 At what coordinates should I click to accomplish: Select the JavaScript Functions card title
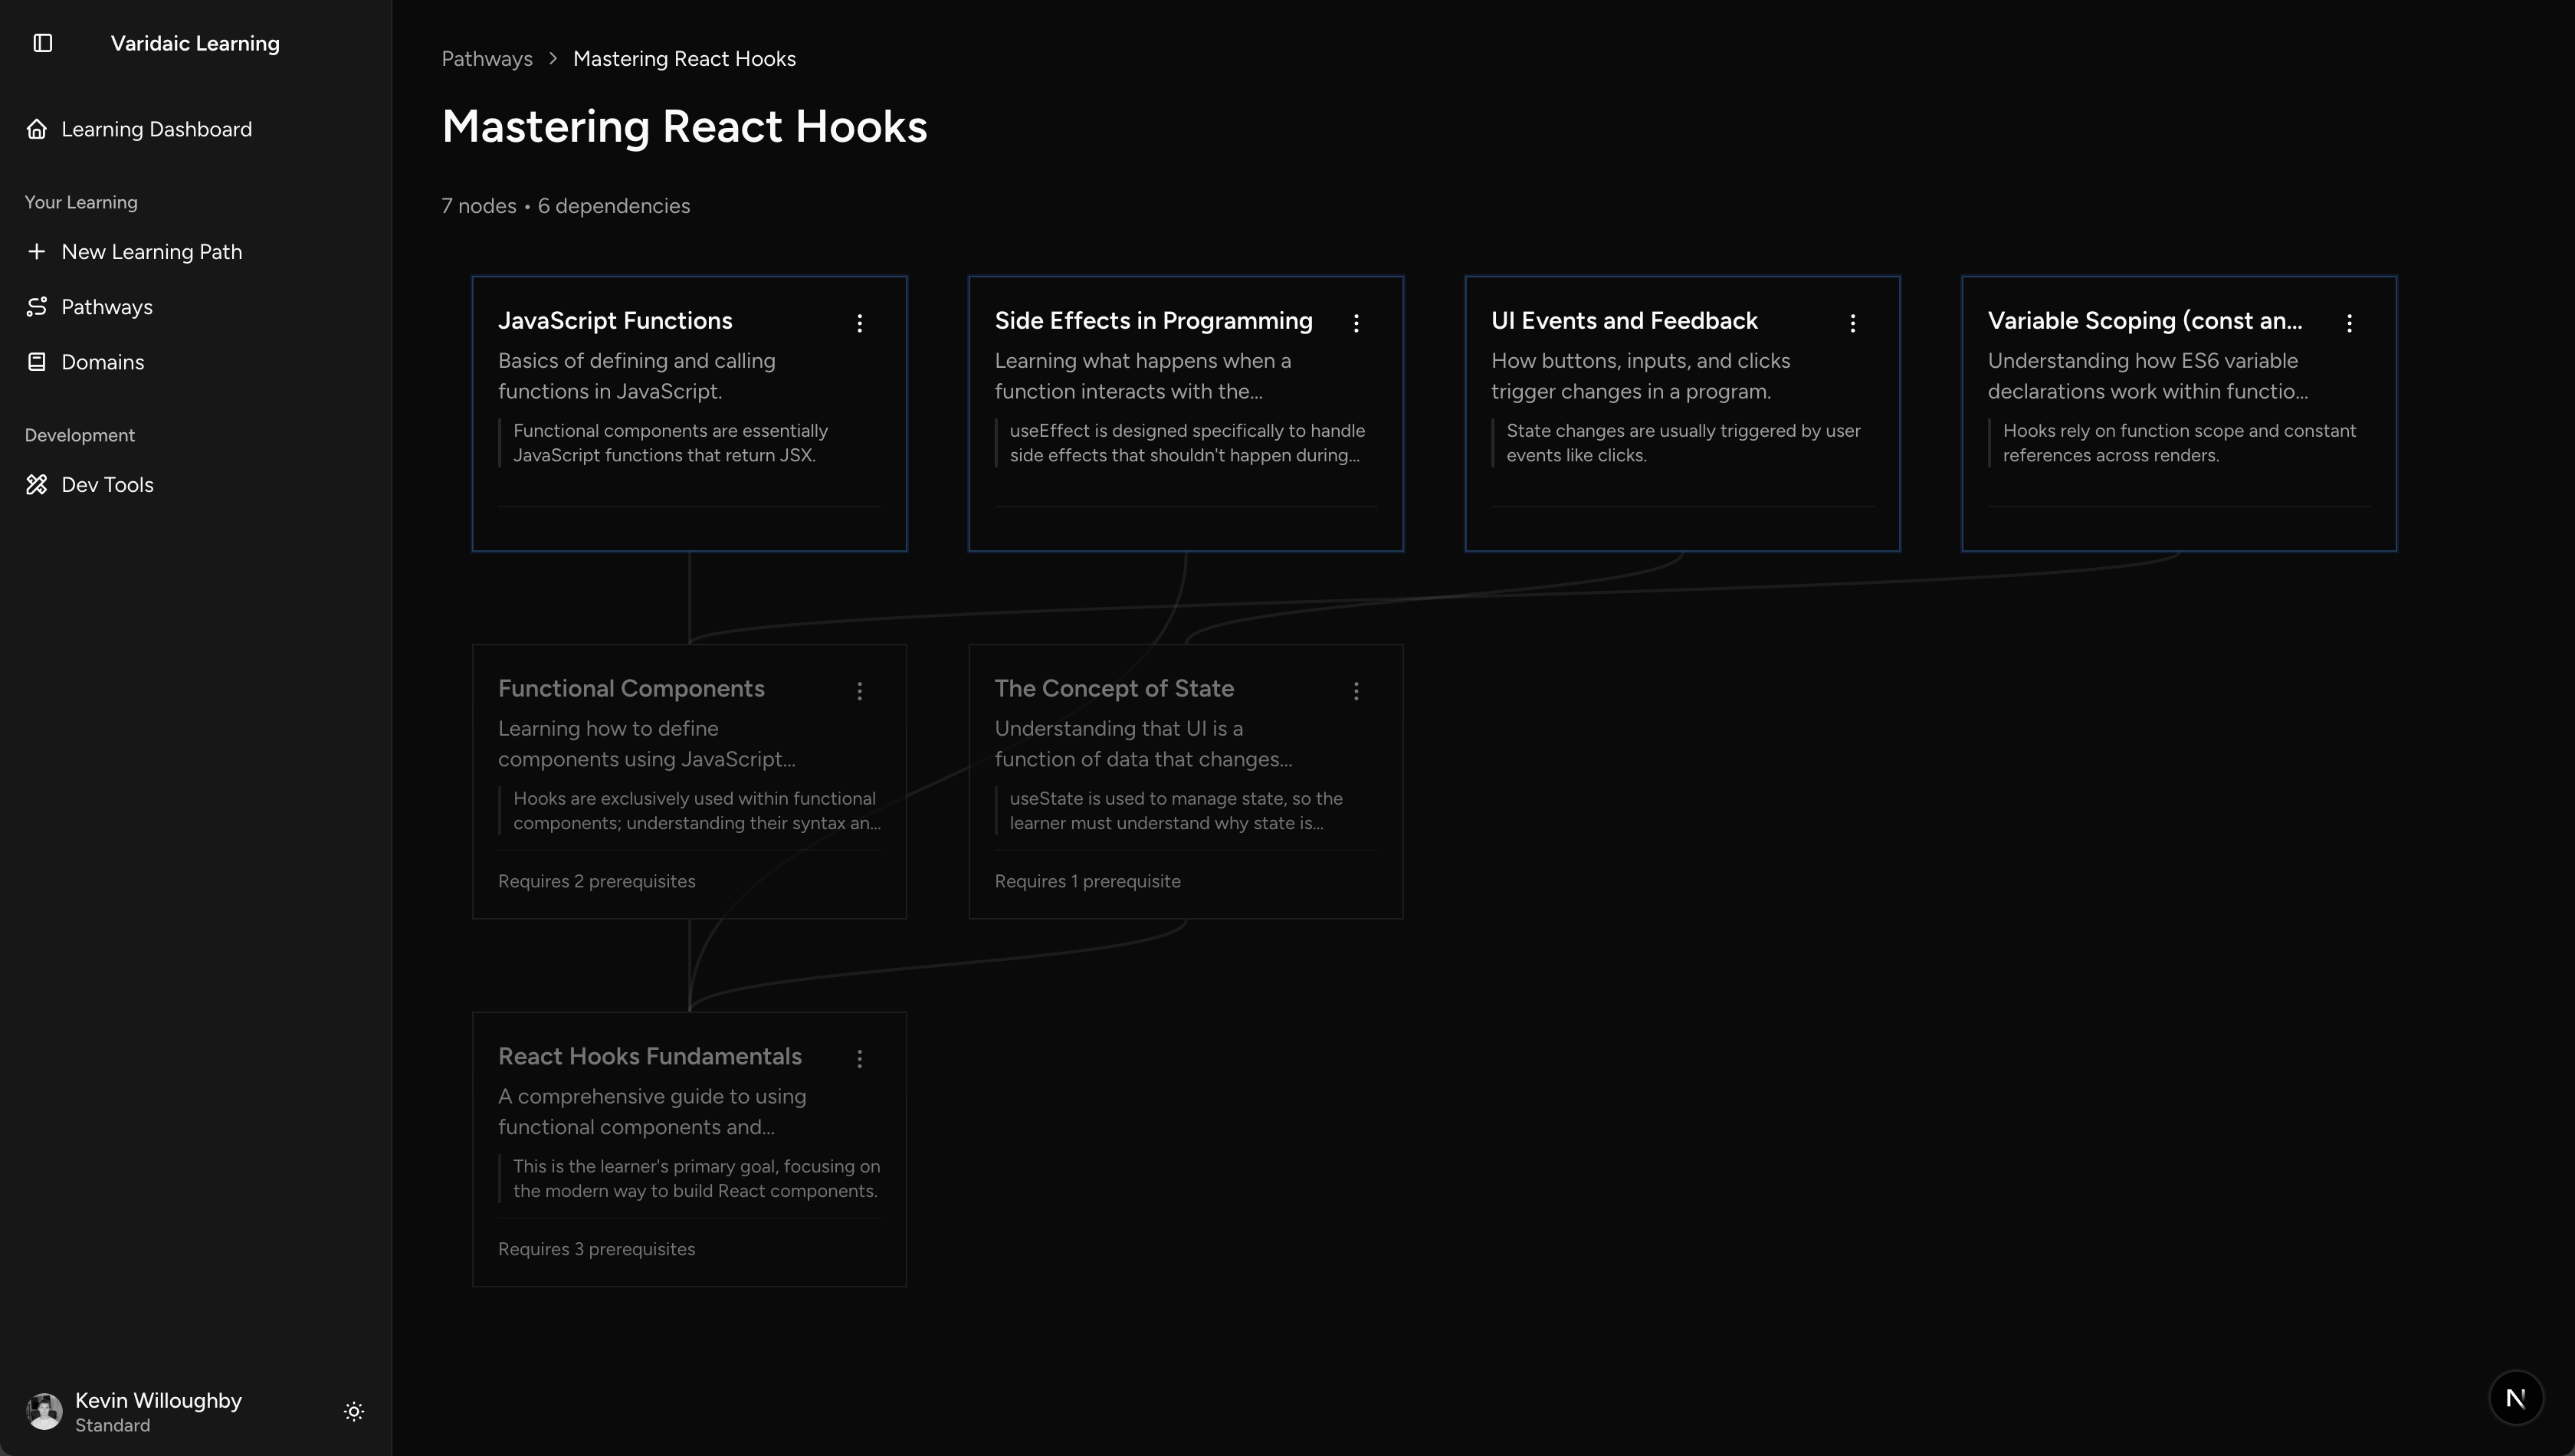tap(615, 321)
